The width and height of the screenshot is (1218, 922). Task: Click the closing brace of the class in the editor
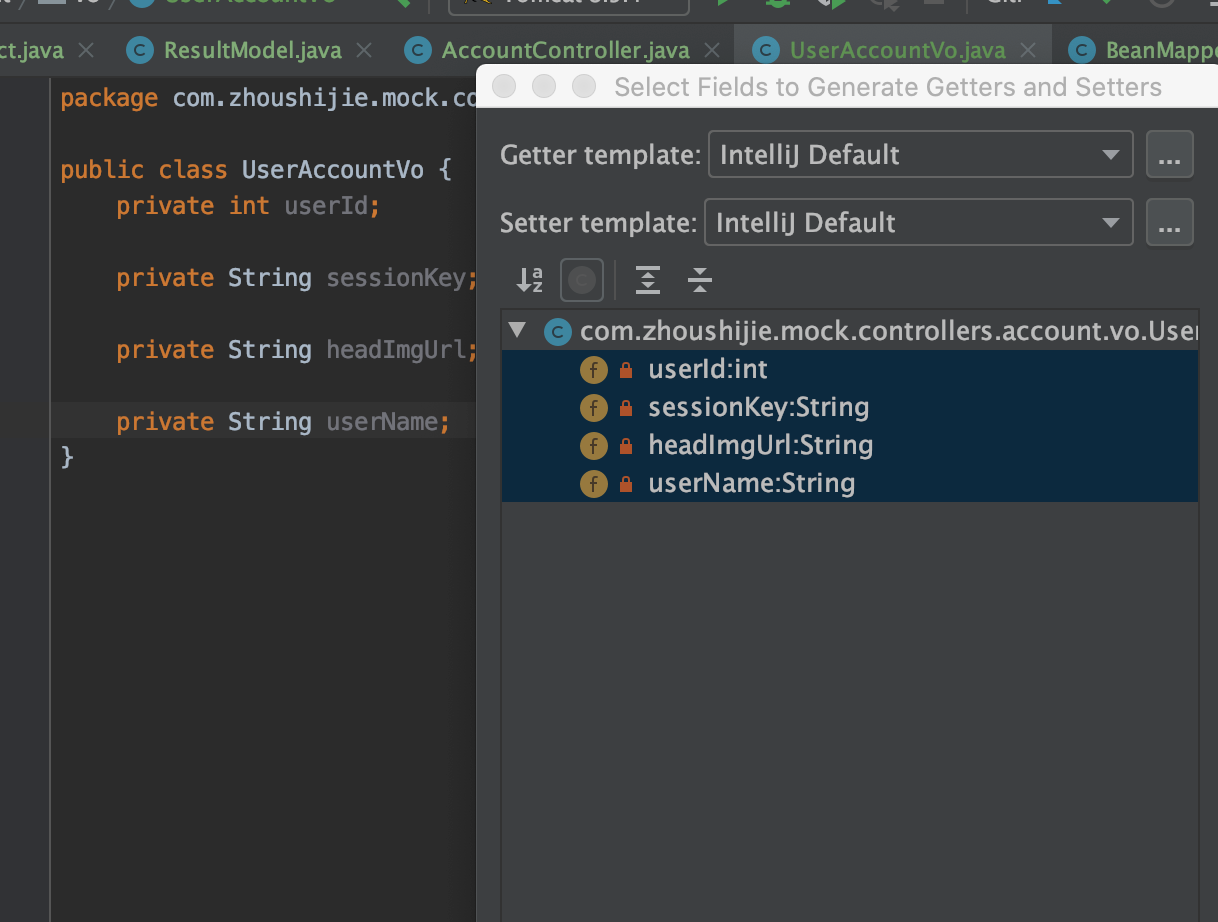67,458
